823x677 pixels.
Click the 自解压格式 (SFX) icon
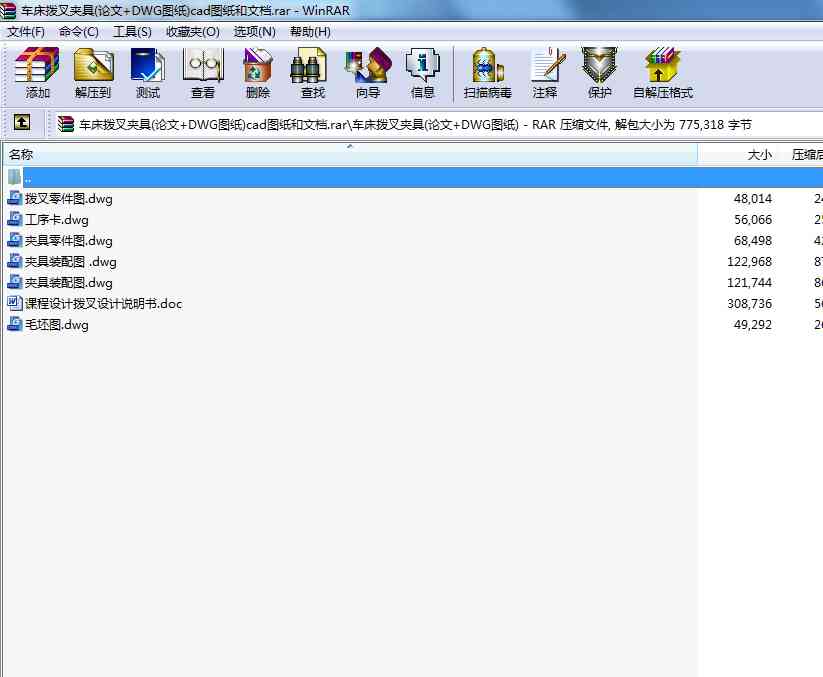click(662, 72)
